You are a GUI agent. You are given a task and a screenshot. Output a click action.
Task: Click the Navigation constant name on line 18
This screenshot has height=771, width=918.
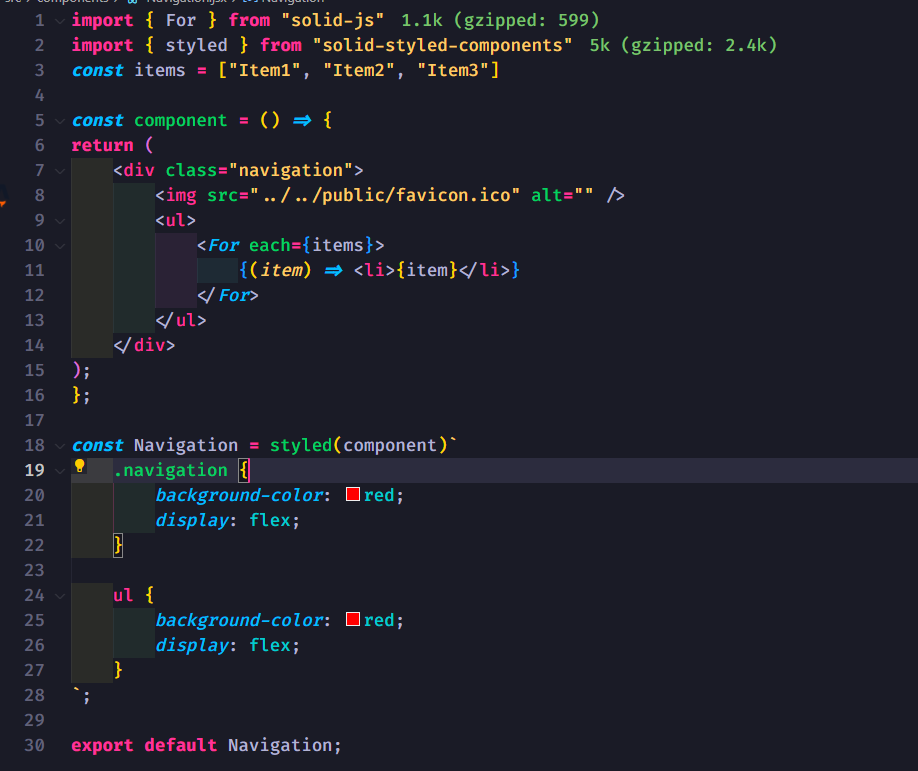pyautogui.click(x=186, y=445)
